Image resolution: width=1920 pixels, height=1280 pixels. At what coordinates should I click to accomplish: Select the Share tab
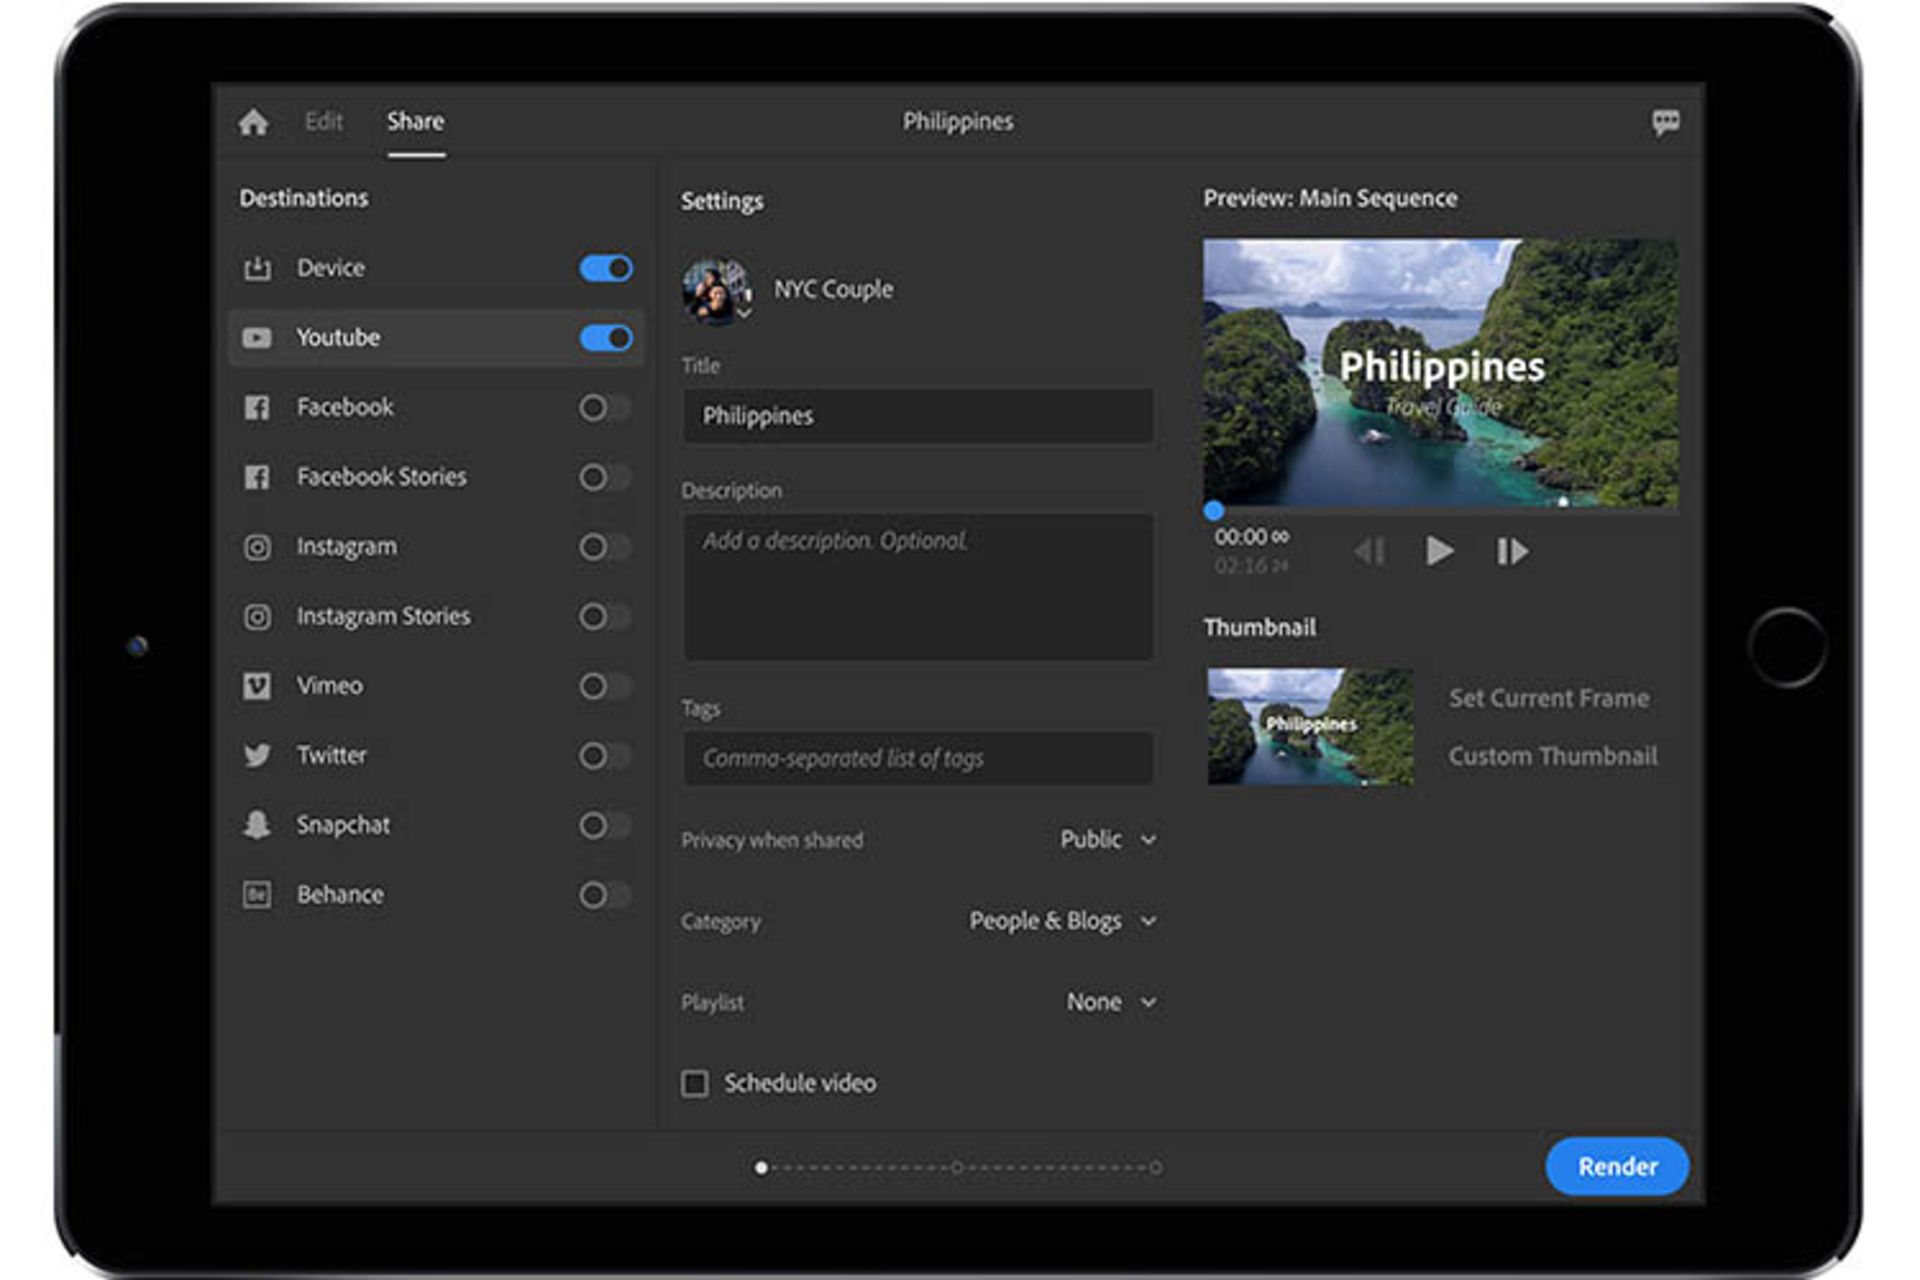(x=415, y=121)
